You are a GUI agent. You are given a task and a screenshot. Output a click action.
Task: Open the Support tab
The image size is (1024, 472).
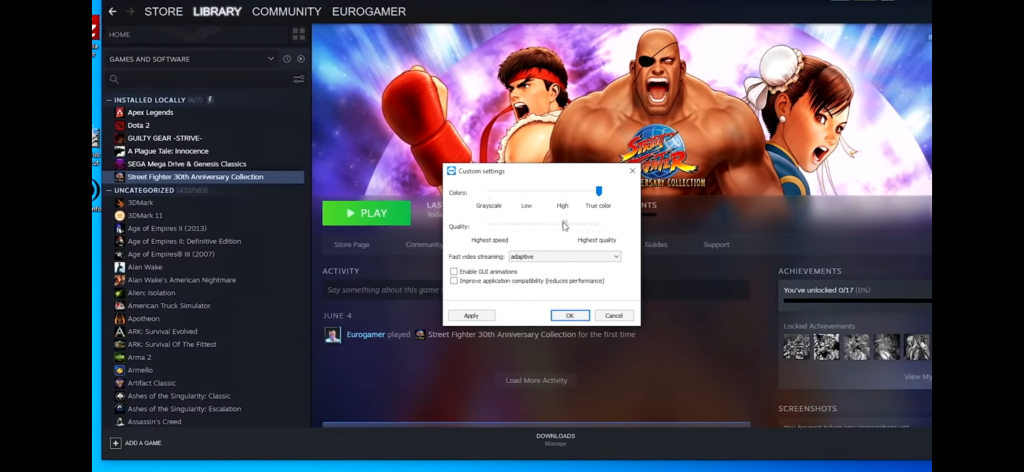(x=716, y=245)
